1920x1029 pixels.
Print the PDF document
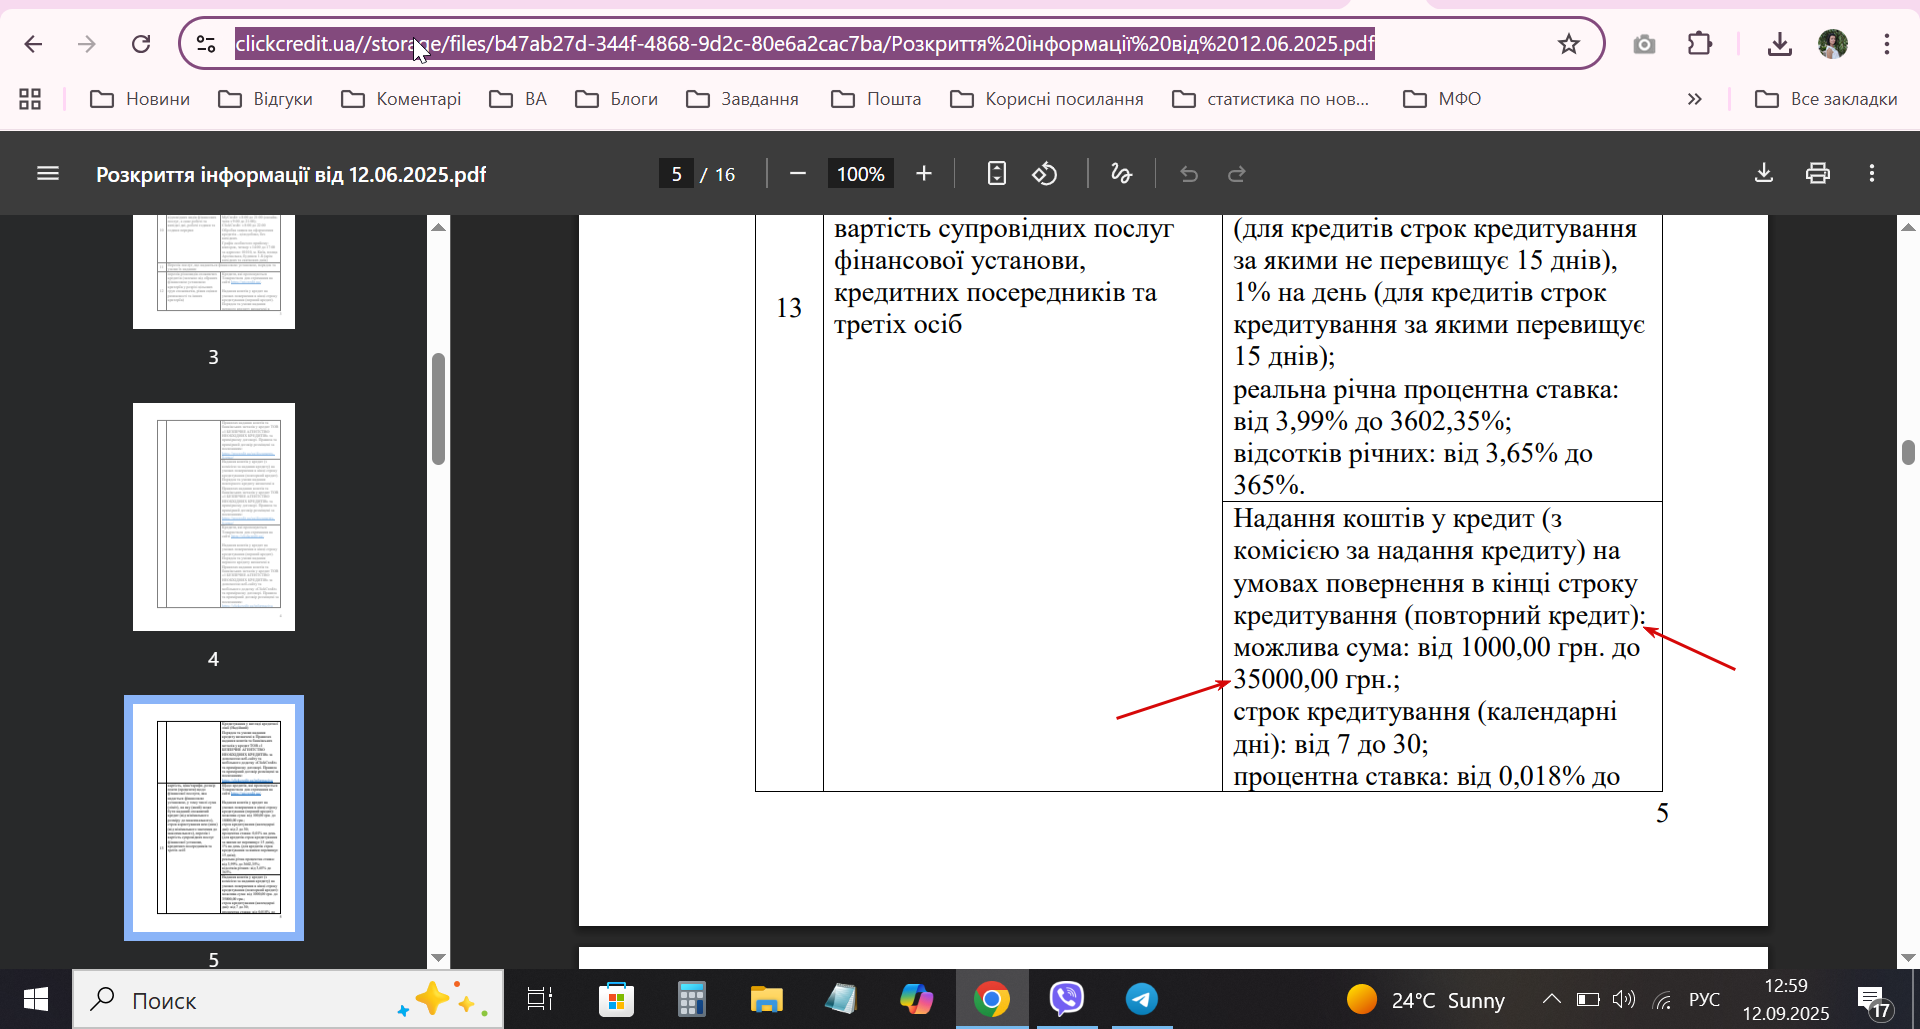tap(1818, 174)
